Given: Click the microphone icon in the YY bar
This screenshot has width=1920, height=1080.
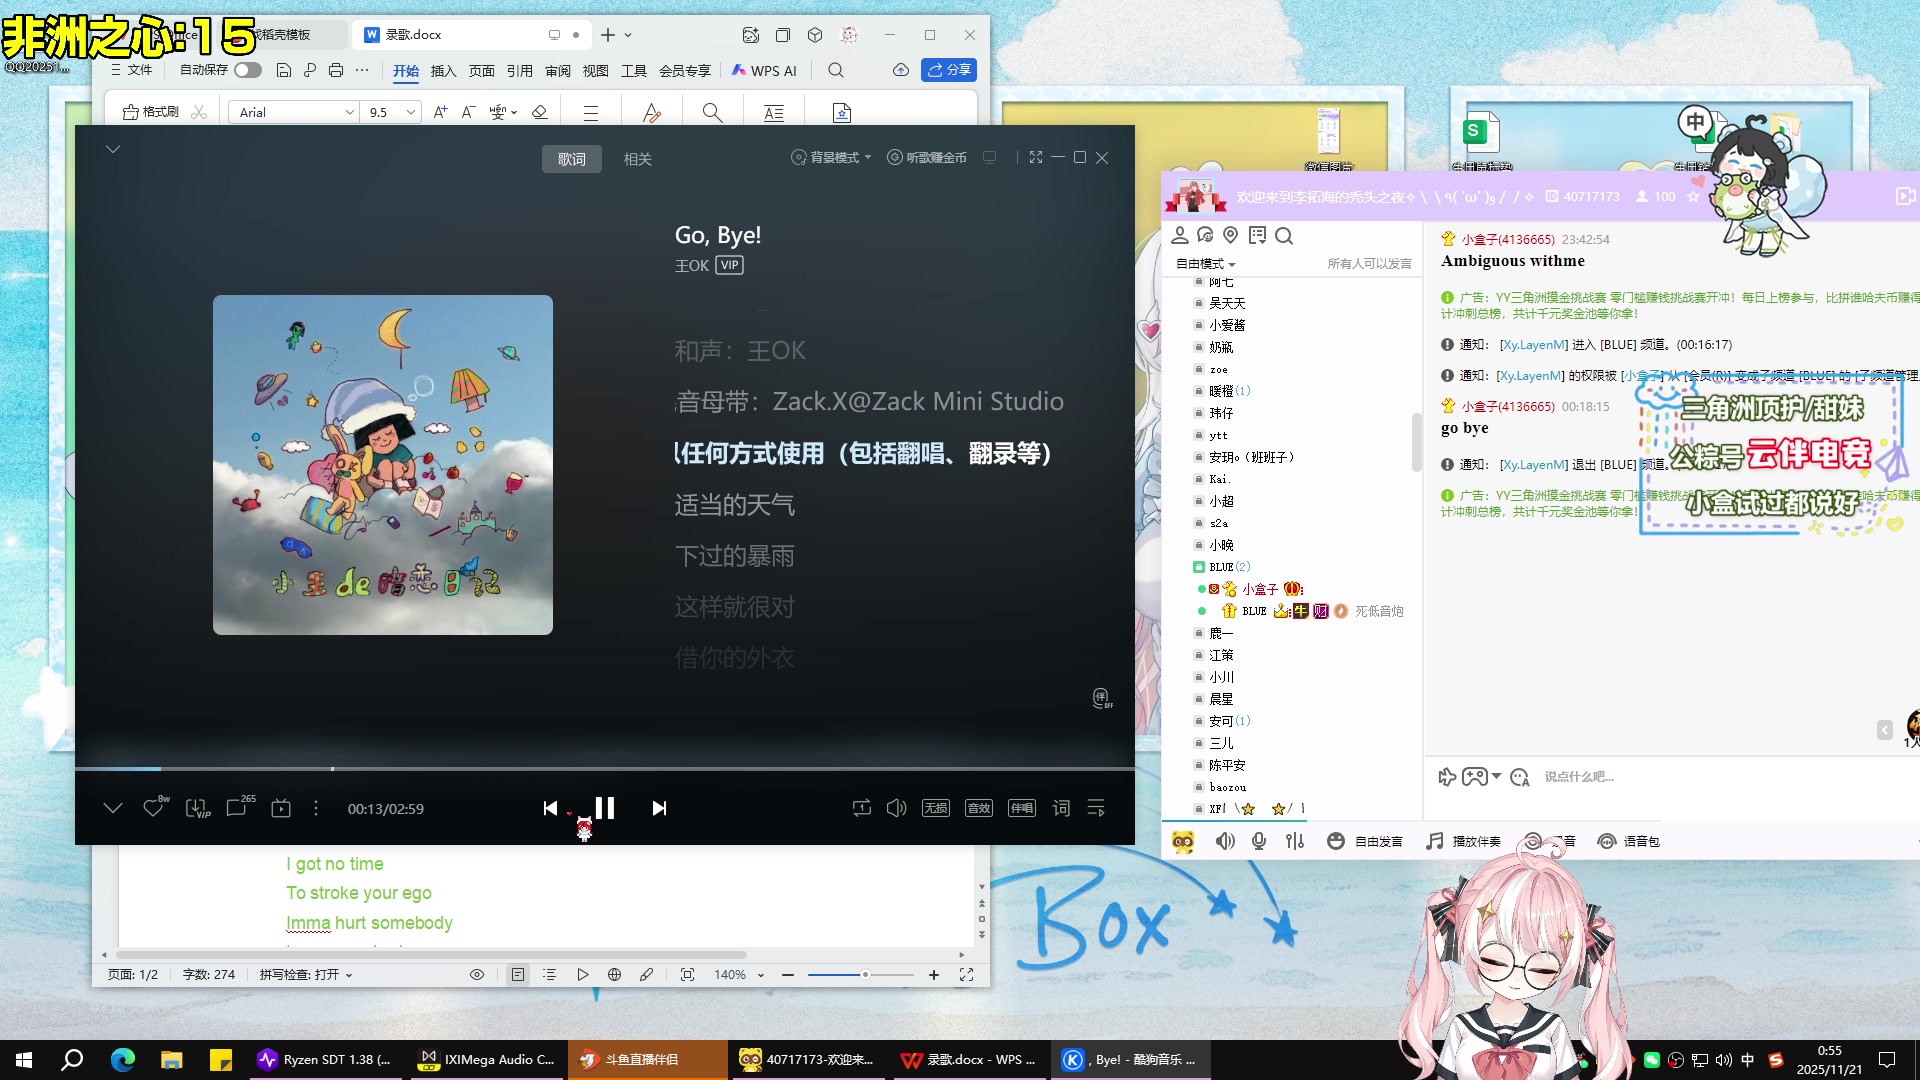Looking at the screenshot, I should [x=1258, y=841].
